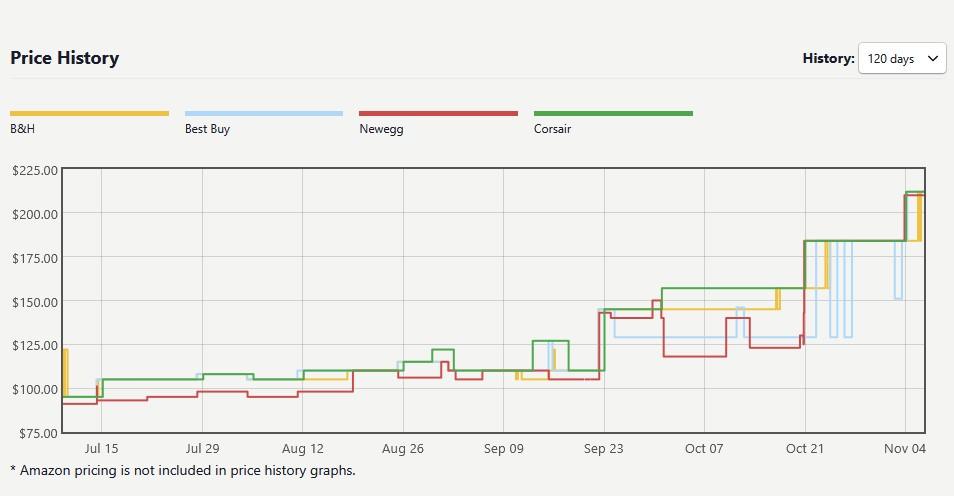Open the History 120 days dropdown
This screenshot has width=954, height=496.
(901, 59)
